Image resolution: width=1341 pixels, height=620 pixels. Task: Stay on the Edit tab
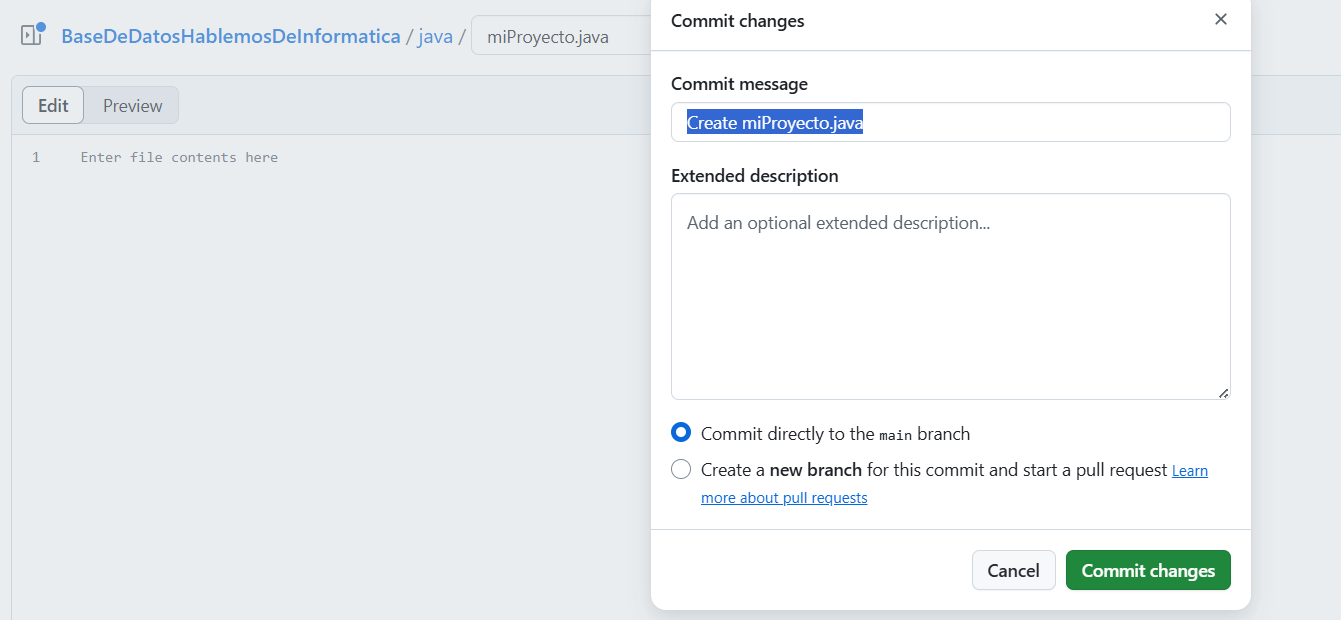point(52,104)
